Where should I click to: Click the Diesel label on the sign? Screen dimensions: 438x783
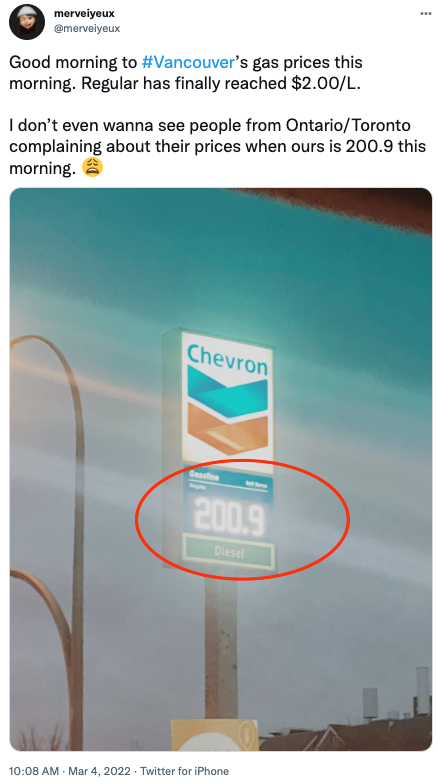229,552
